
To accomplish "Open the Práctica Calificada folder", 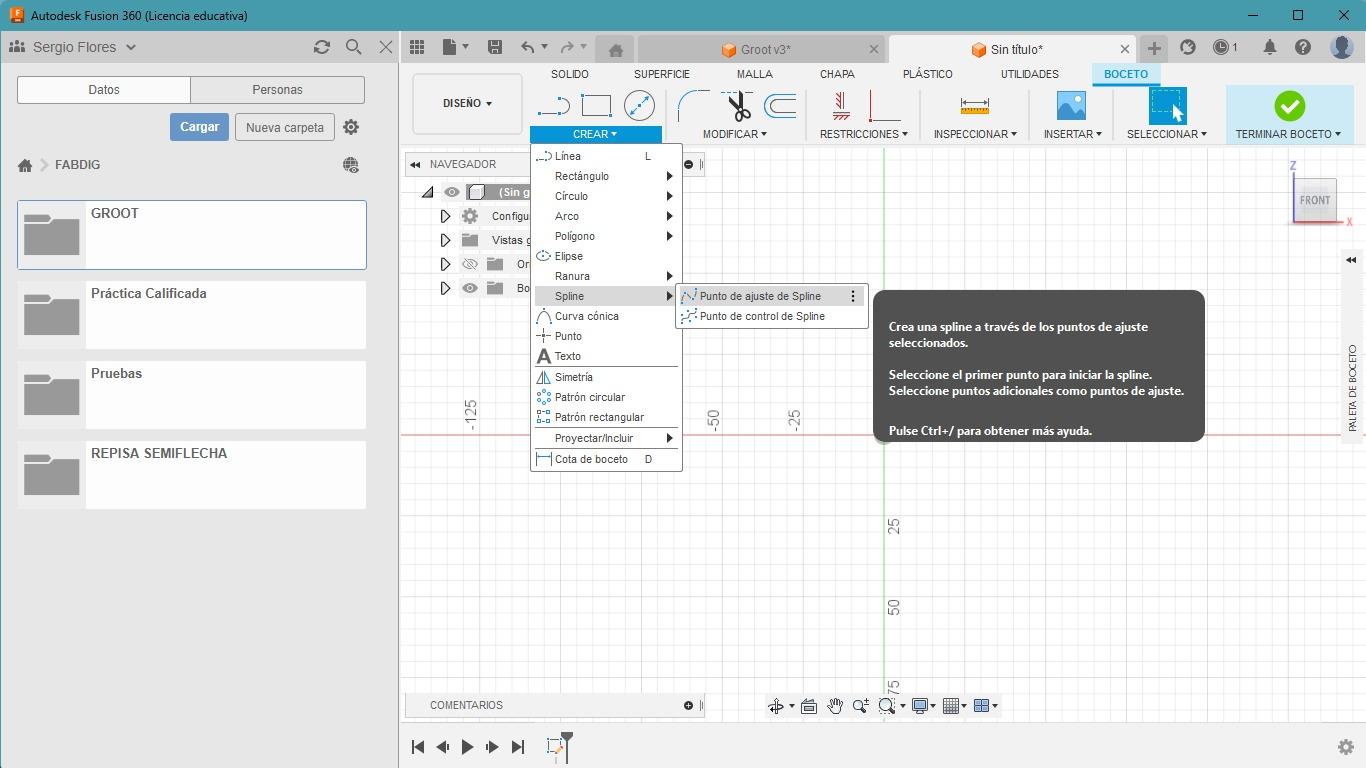I will pos(192,315).
